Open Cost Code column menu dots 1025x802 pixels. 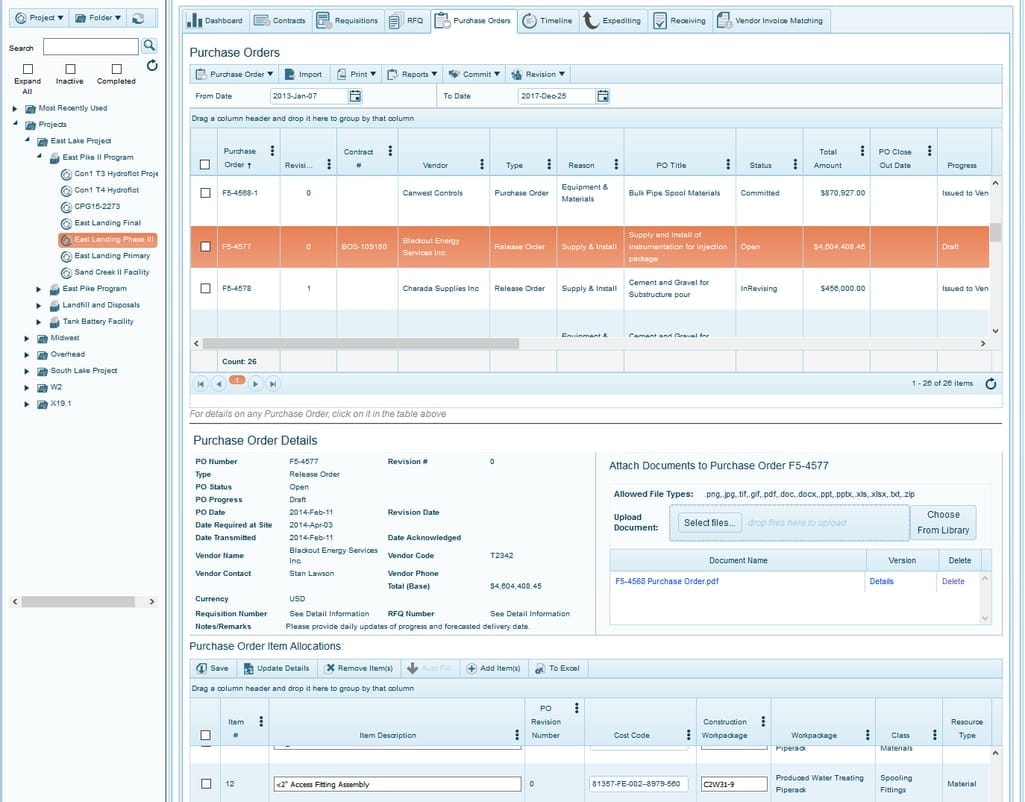pyautogui.click(x=688, y=735)
